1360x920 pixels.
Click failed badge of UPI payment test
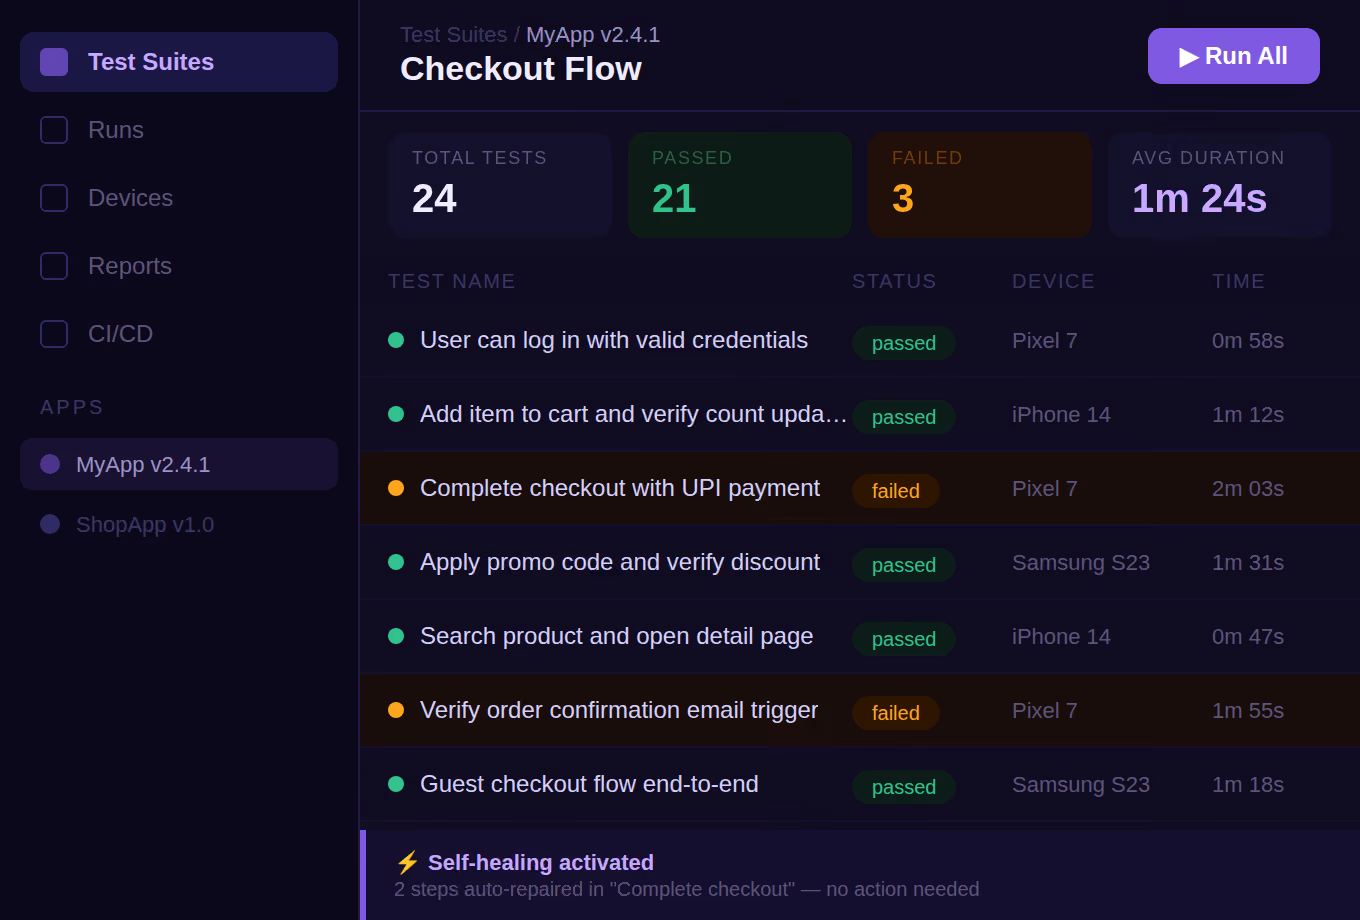[896, 491]
